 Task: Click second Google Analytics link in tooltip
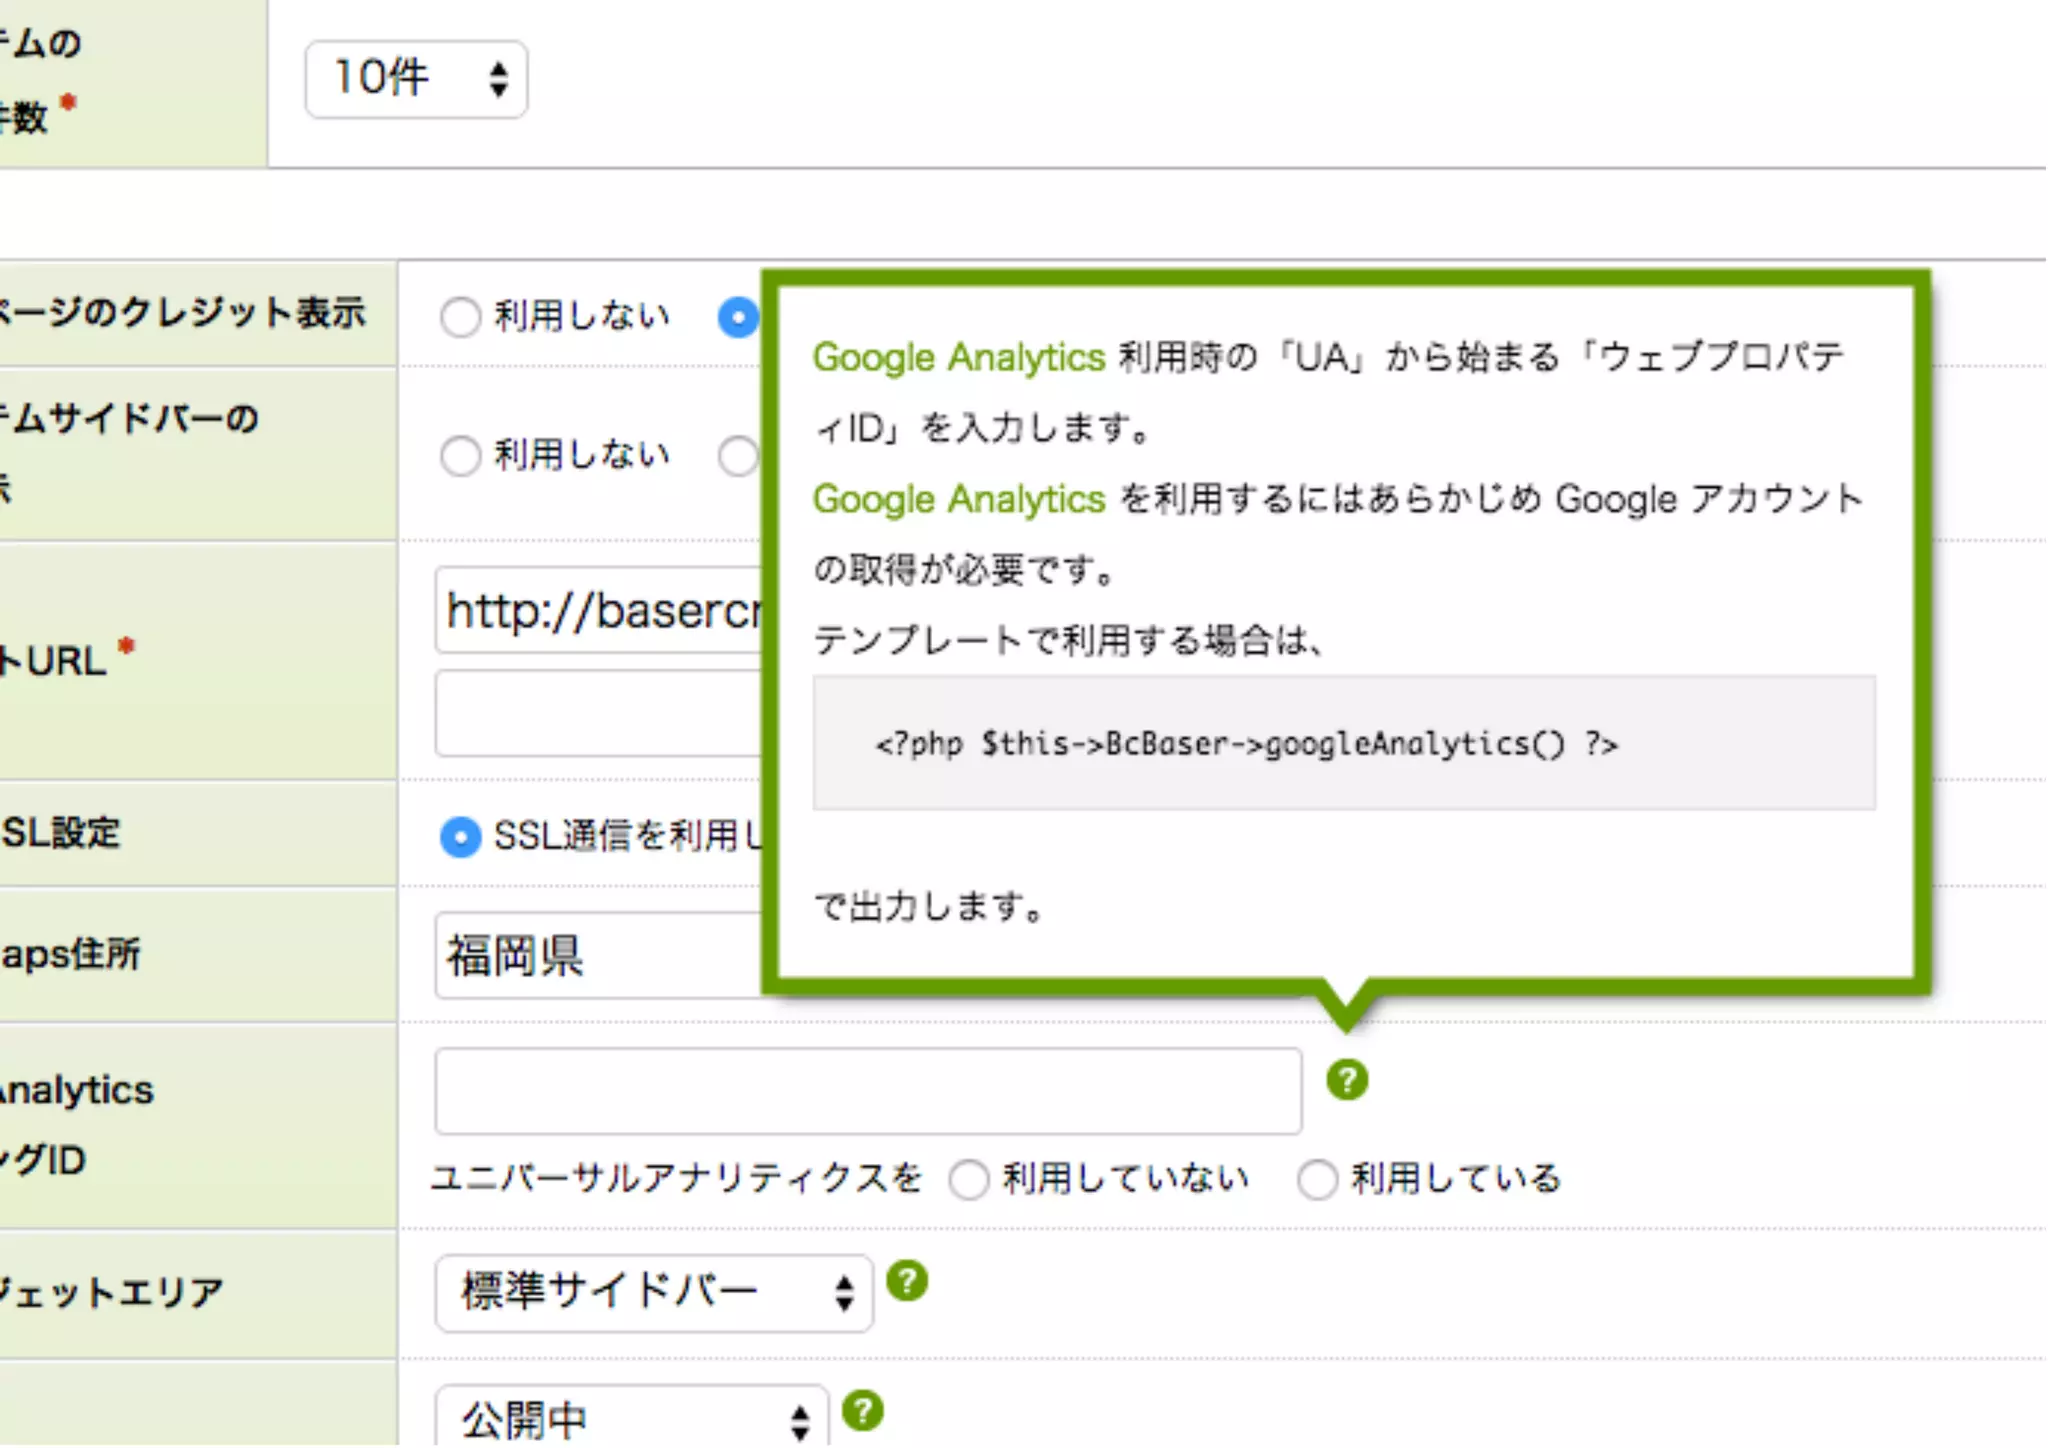coord(958,499)
